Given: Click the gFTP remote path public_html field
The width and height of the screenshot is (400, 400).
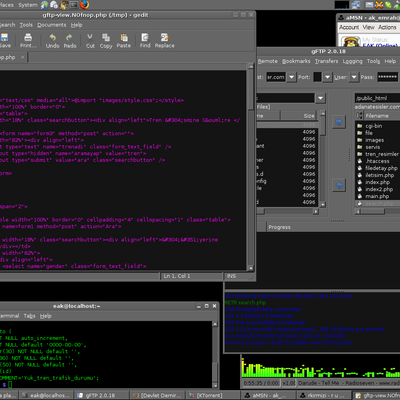Looking at the screenshot, I should click(377, 98).
